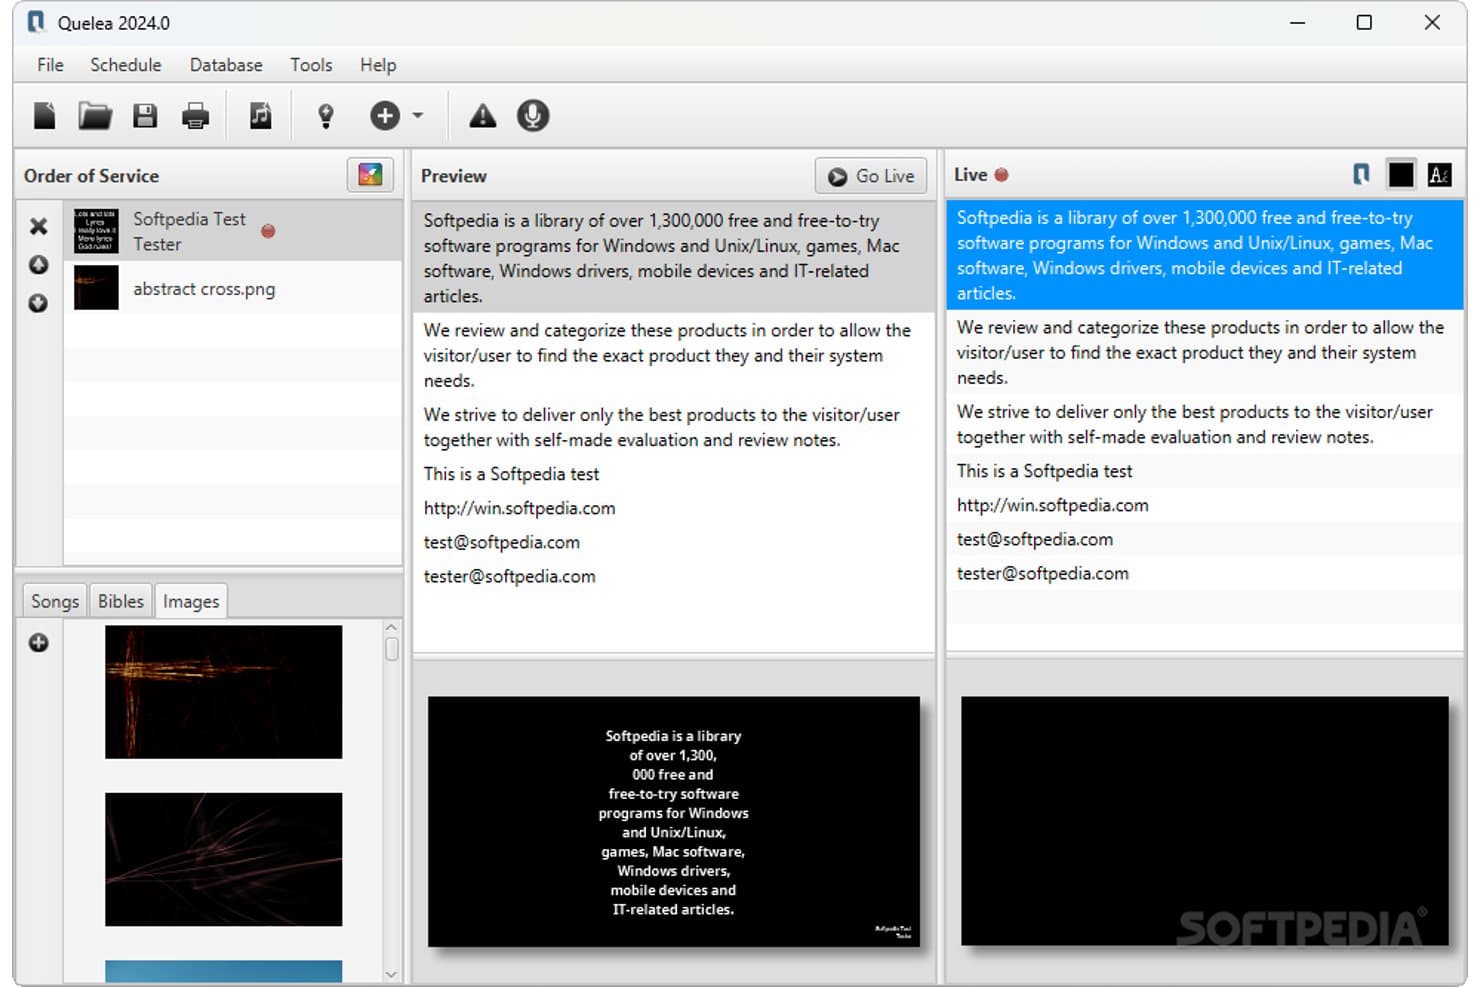Open the theme button in Order of Service
This screenshot has width=1480, height=987.
(x=370, y=175)
